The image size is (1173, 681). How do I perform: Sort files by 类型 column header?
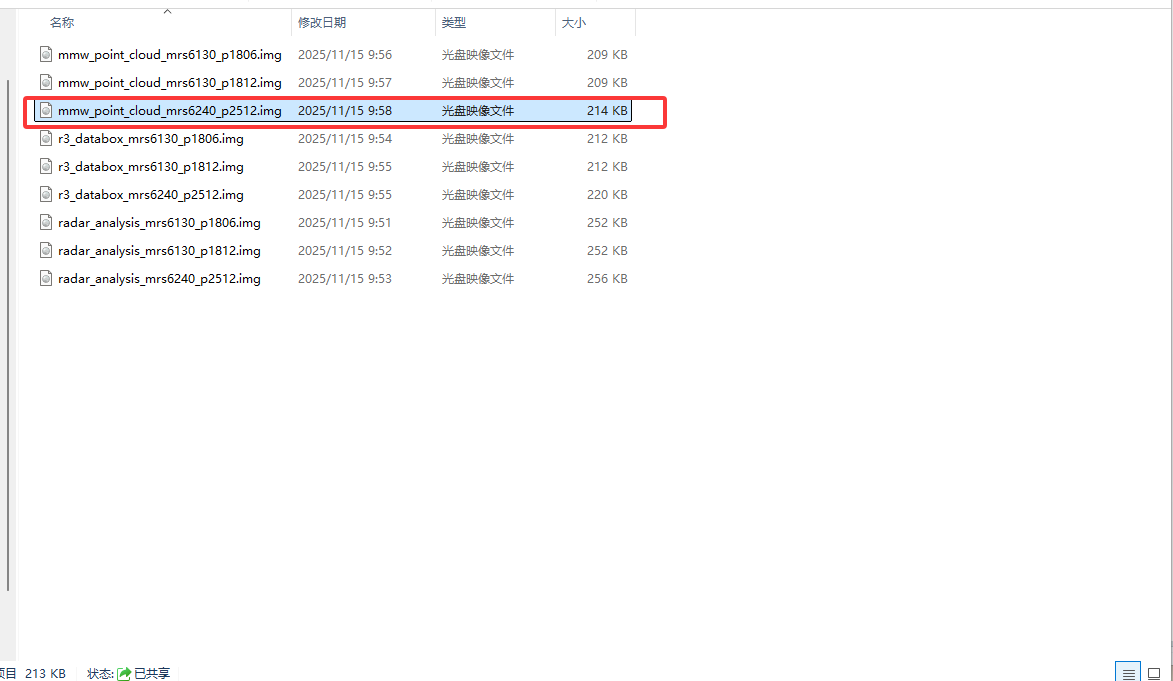453,22
